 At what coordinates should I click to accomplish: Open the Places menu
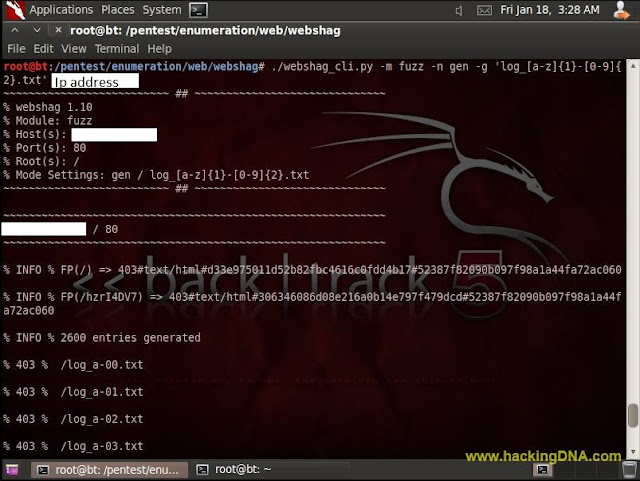tap(118, 10)
